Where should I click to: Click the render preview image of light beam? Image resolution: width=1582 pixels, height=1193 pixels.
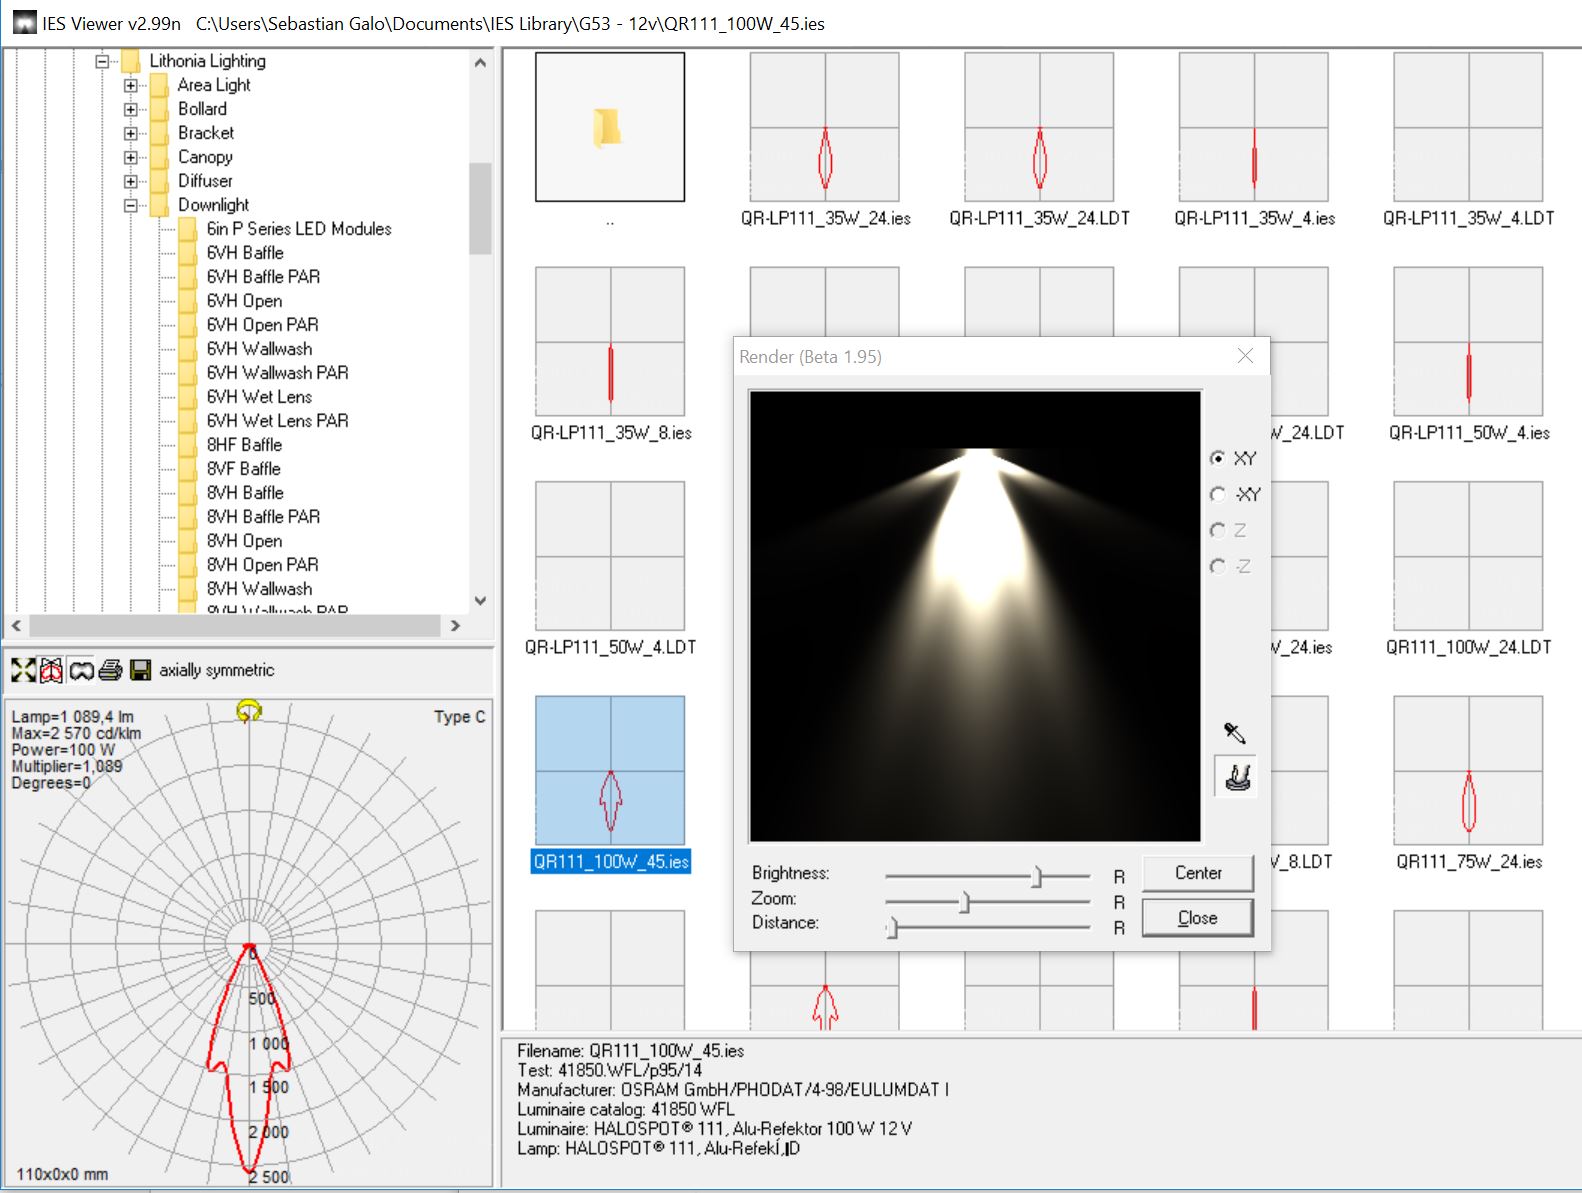point(975,616)
